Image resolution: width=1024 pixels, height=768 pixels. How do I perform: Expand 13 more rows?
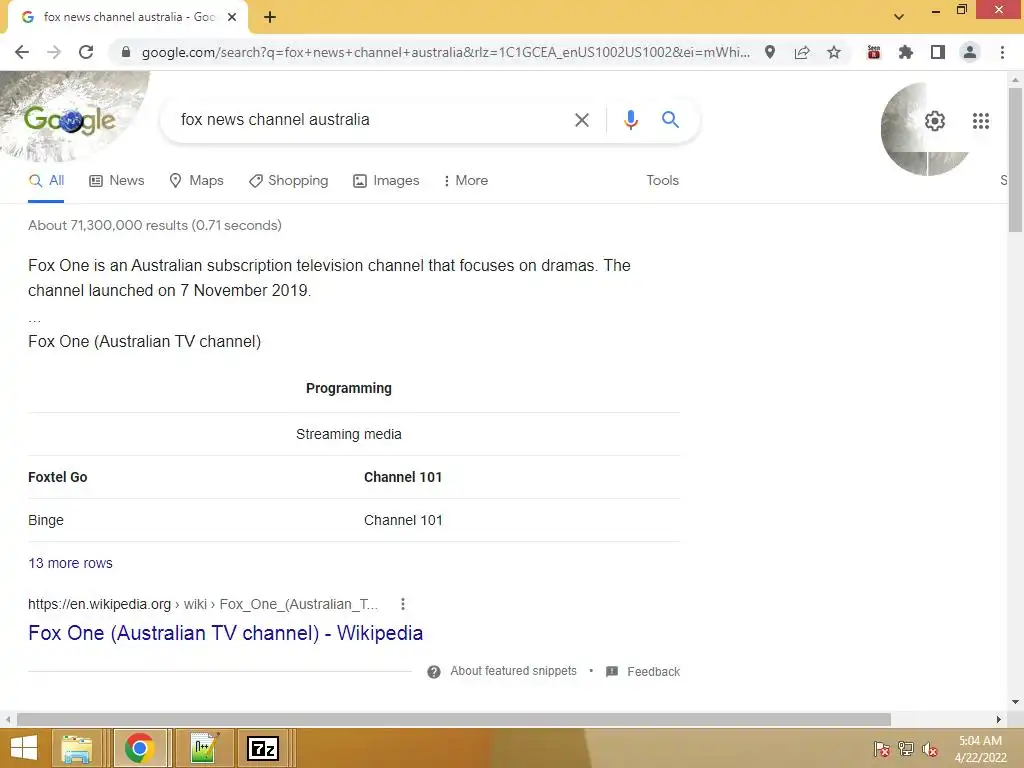pyautogui.click(x=71, y=563)
